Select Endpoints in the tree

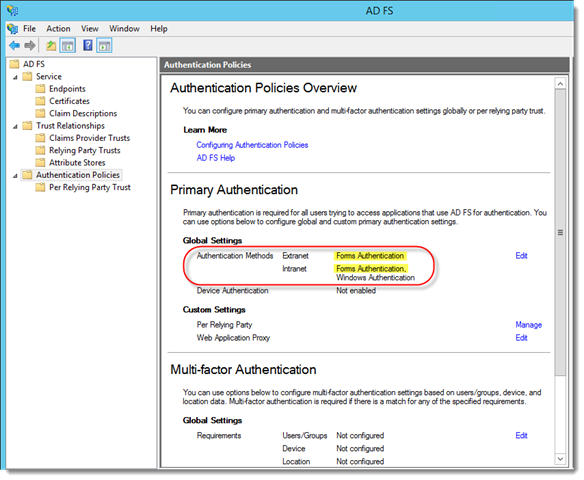[x=67, y=89]
